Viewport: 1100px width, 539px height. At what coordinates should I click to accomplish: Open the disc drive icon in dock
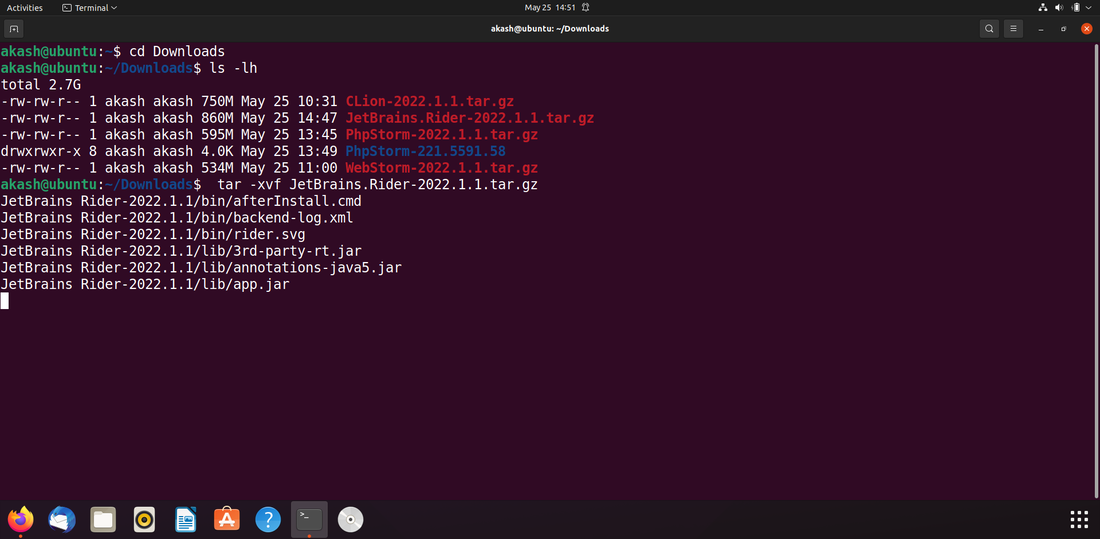point(350,519)
